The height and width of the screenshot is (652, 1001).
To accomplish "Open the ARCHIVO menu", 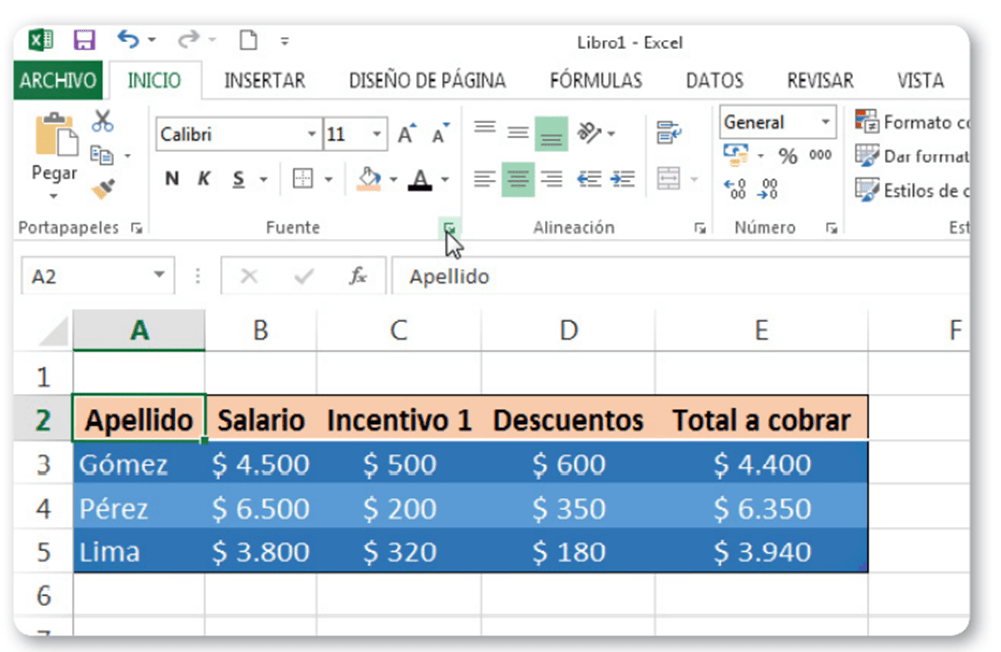I will coord(57,80).
